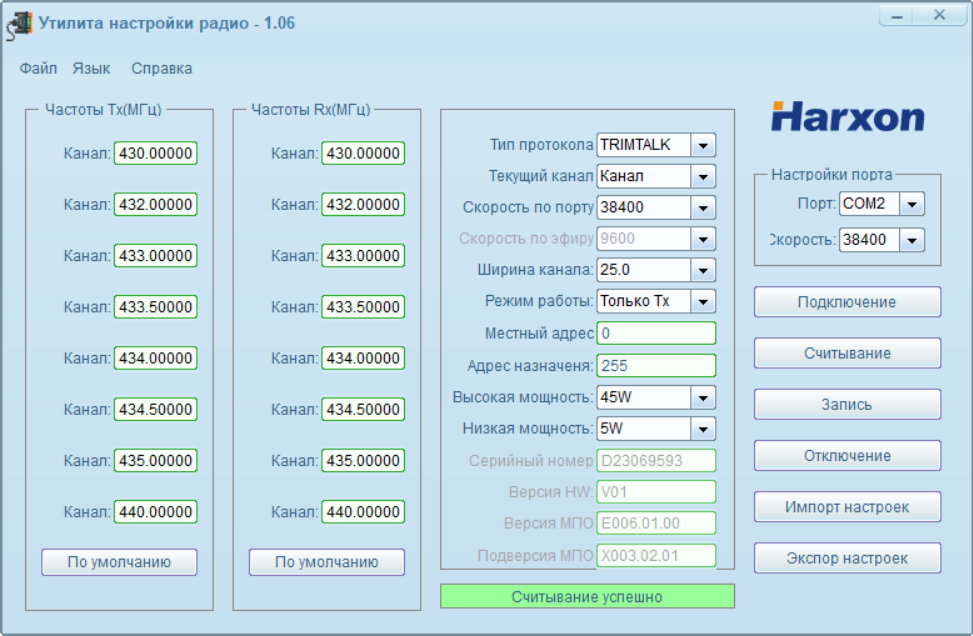Image resolution: width=973 pixels, height=636 pixels.
Task: Click the radio utility app icon in title bar
Action: 19,25
